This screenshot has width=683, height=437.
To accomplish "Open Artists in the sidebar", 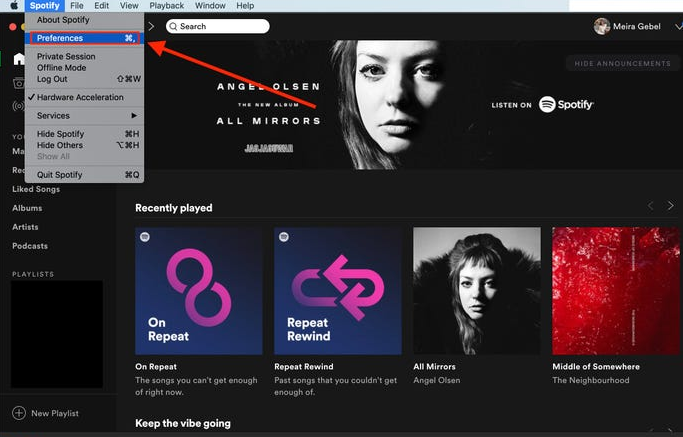I will (x=25, y=227).
